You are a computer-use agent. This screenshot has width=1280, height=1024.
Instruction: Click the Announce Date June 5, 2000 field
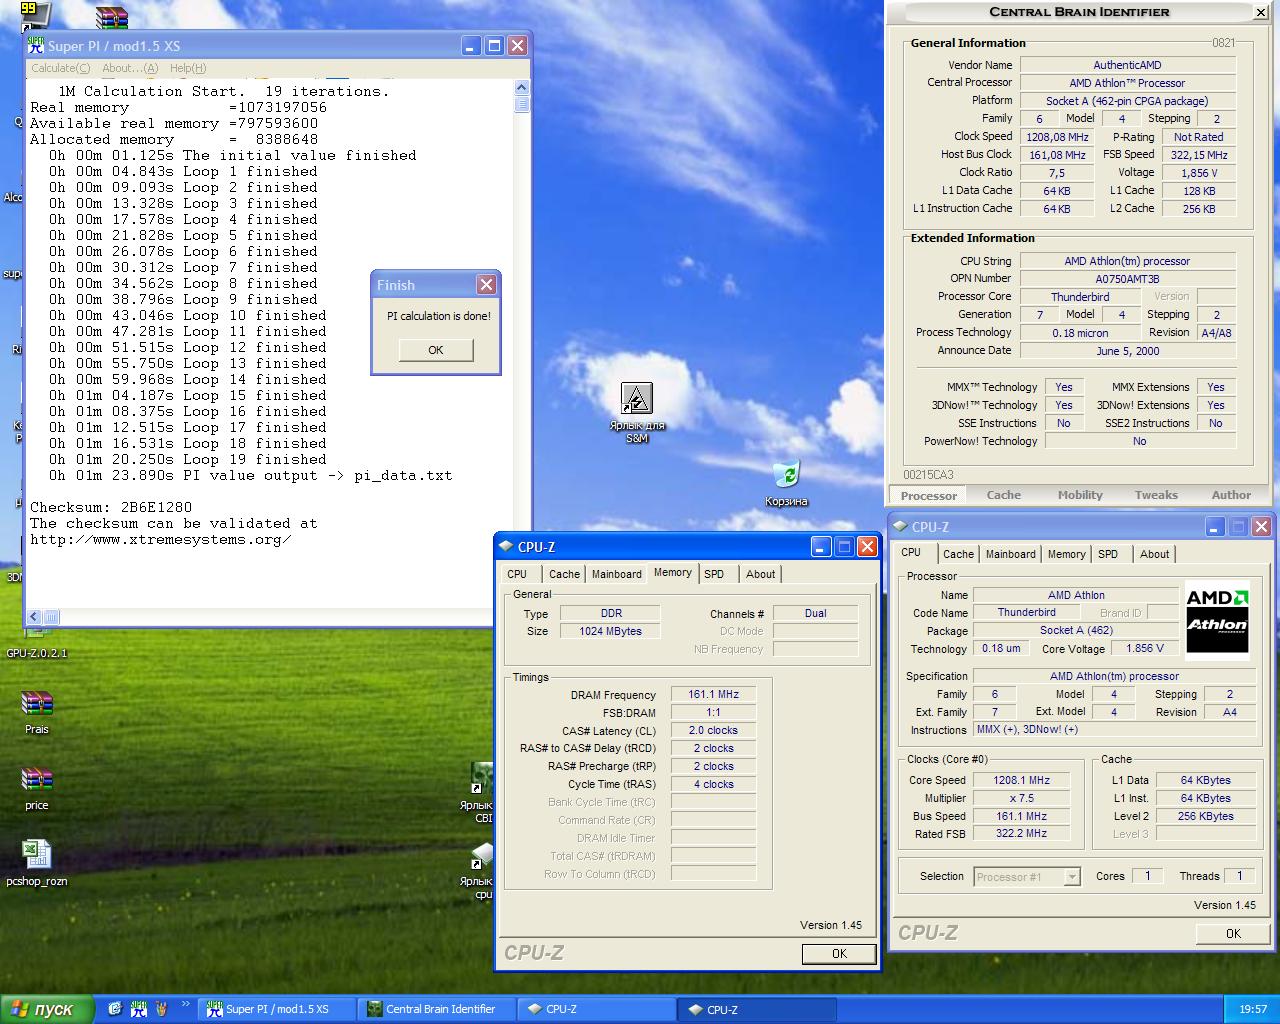(1127, 351)
